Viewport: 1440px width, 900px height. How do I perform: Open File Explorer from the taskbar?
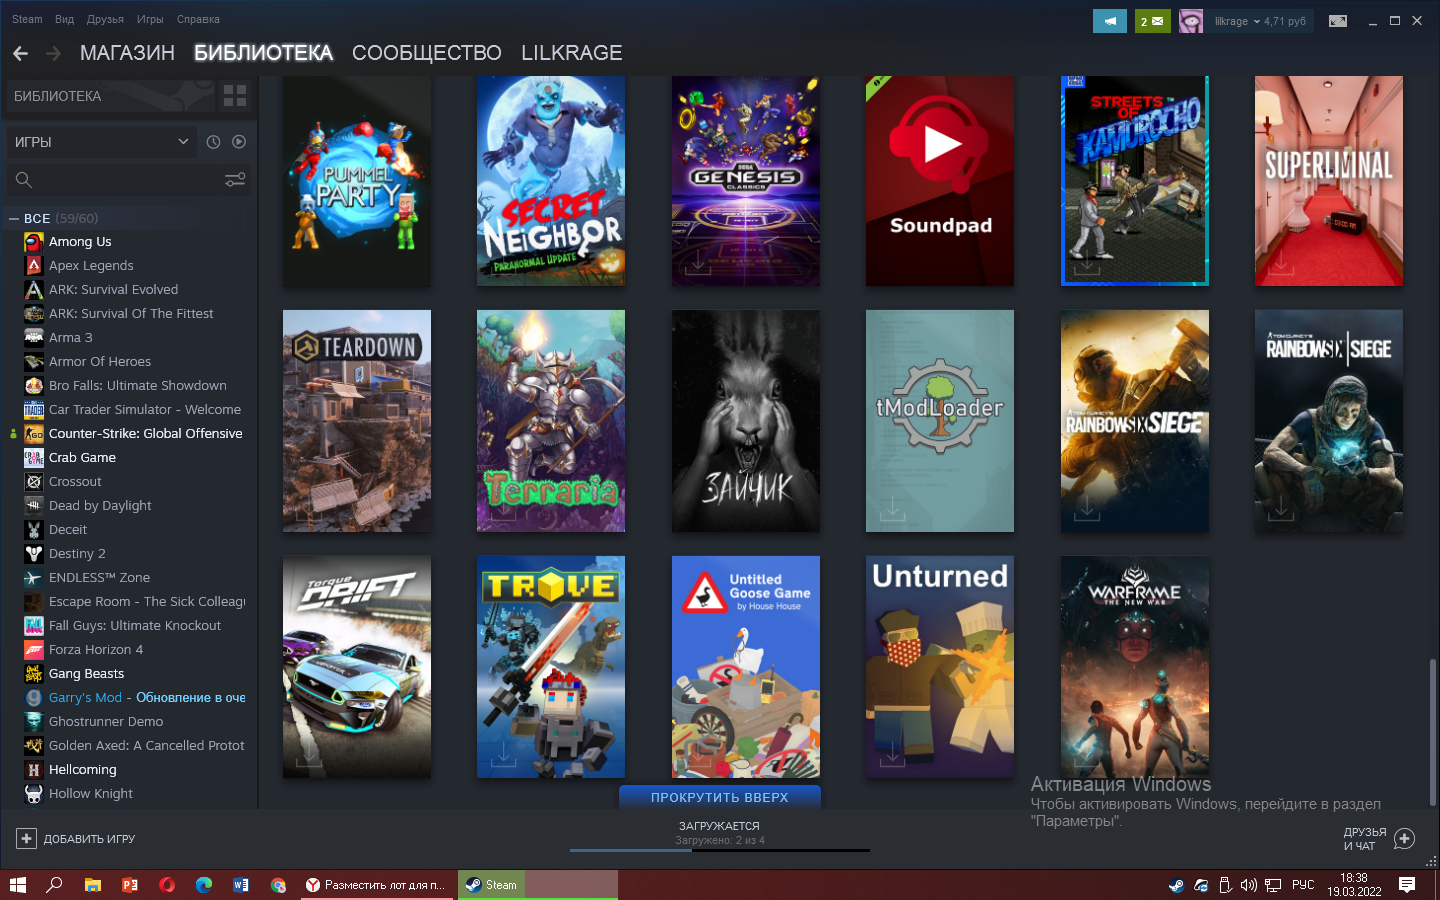coord(92,885)
